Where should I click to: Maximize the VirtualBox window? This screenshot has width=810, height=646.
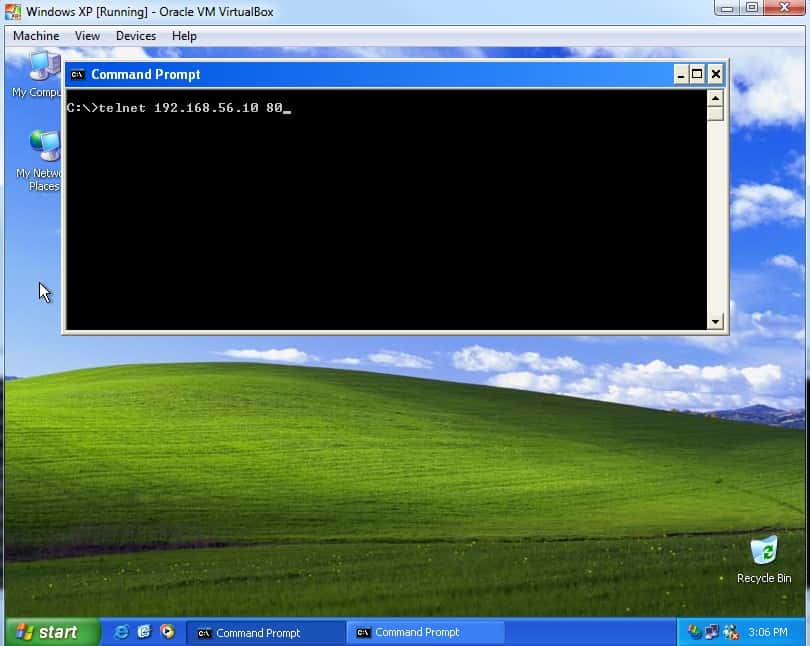(752, 8)
